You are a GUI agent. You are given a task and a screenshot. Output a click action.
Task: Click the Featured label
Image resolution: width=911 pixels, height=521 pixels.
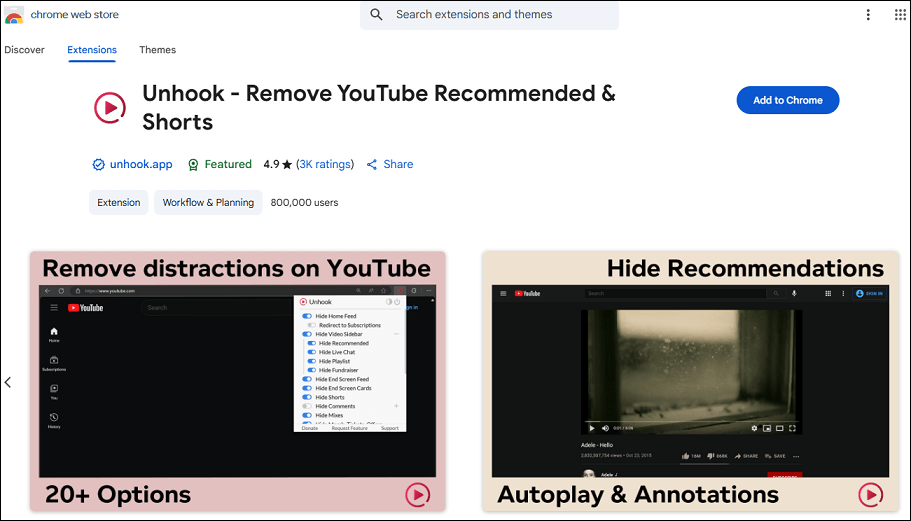[x=228, y=164]
